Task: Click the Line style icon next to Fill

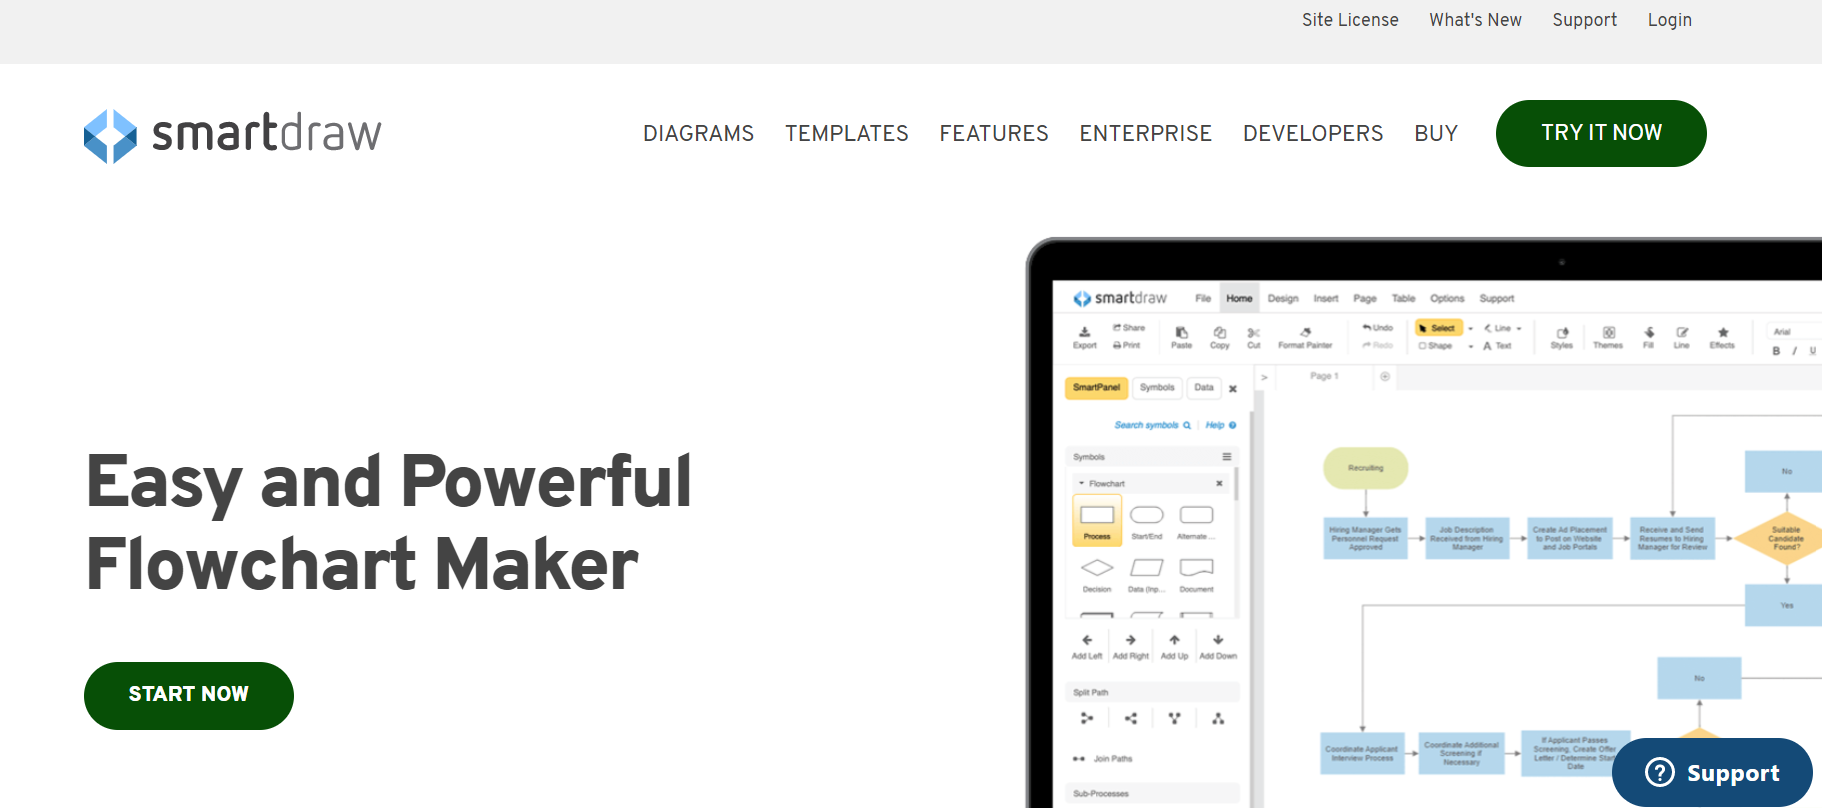Action: coord(1682,337)
